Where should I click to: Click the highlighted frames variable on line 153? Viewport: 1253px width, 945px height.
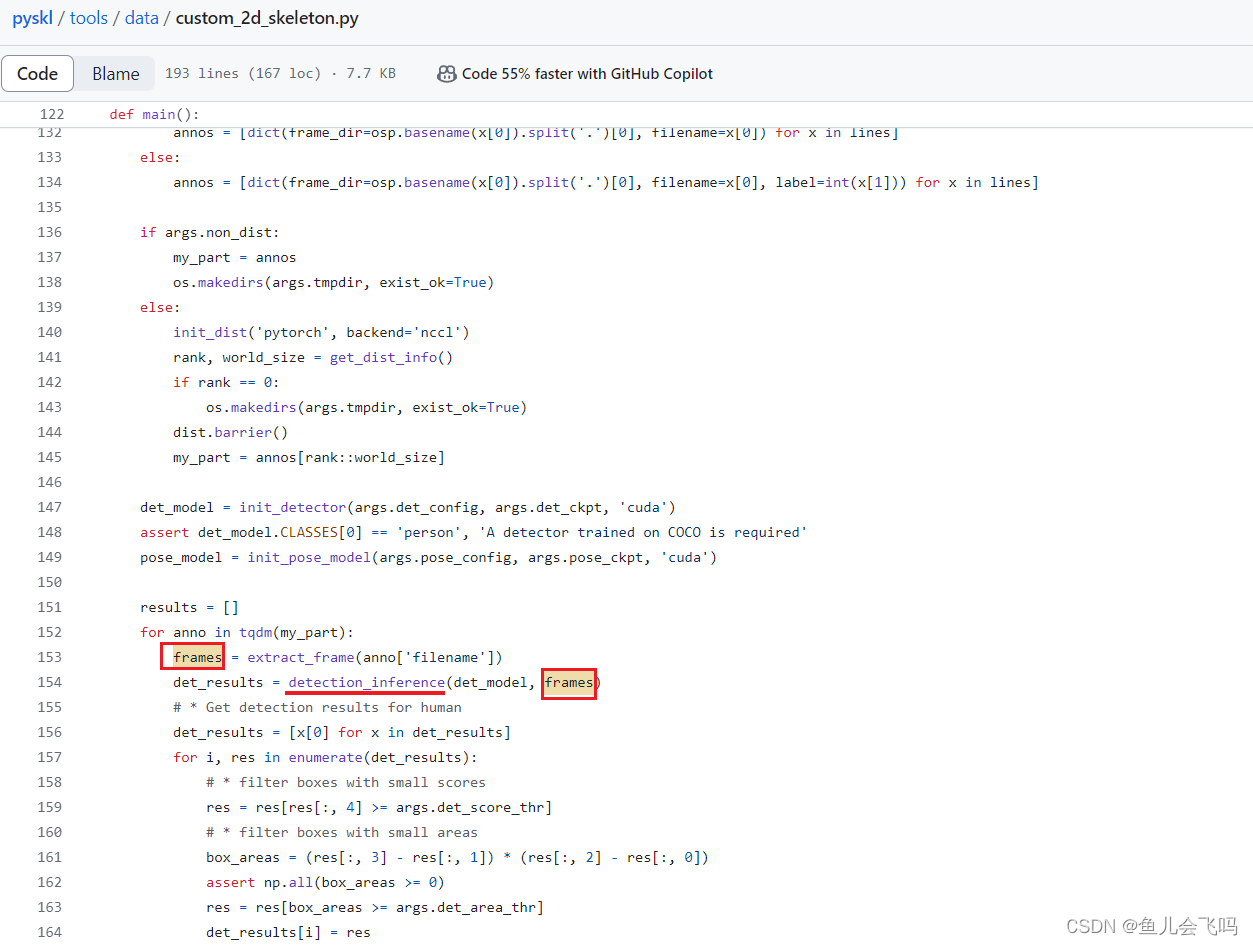[x=192, y=657]
